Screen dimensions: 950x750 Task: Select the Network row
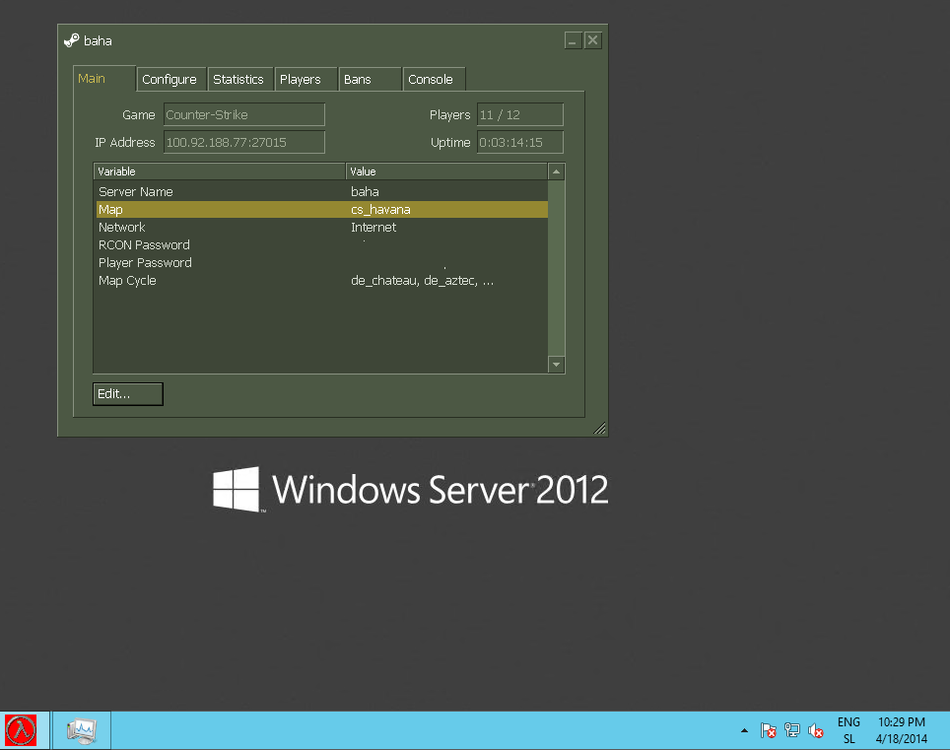pos(322,227)
